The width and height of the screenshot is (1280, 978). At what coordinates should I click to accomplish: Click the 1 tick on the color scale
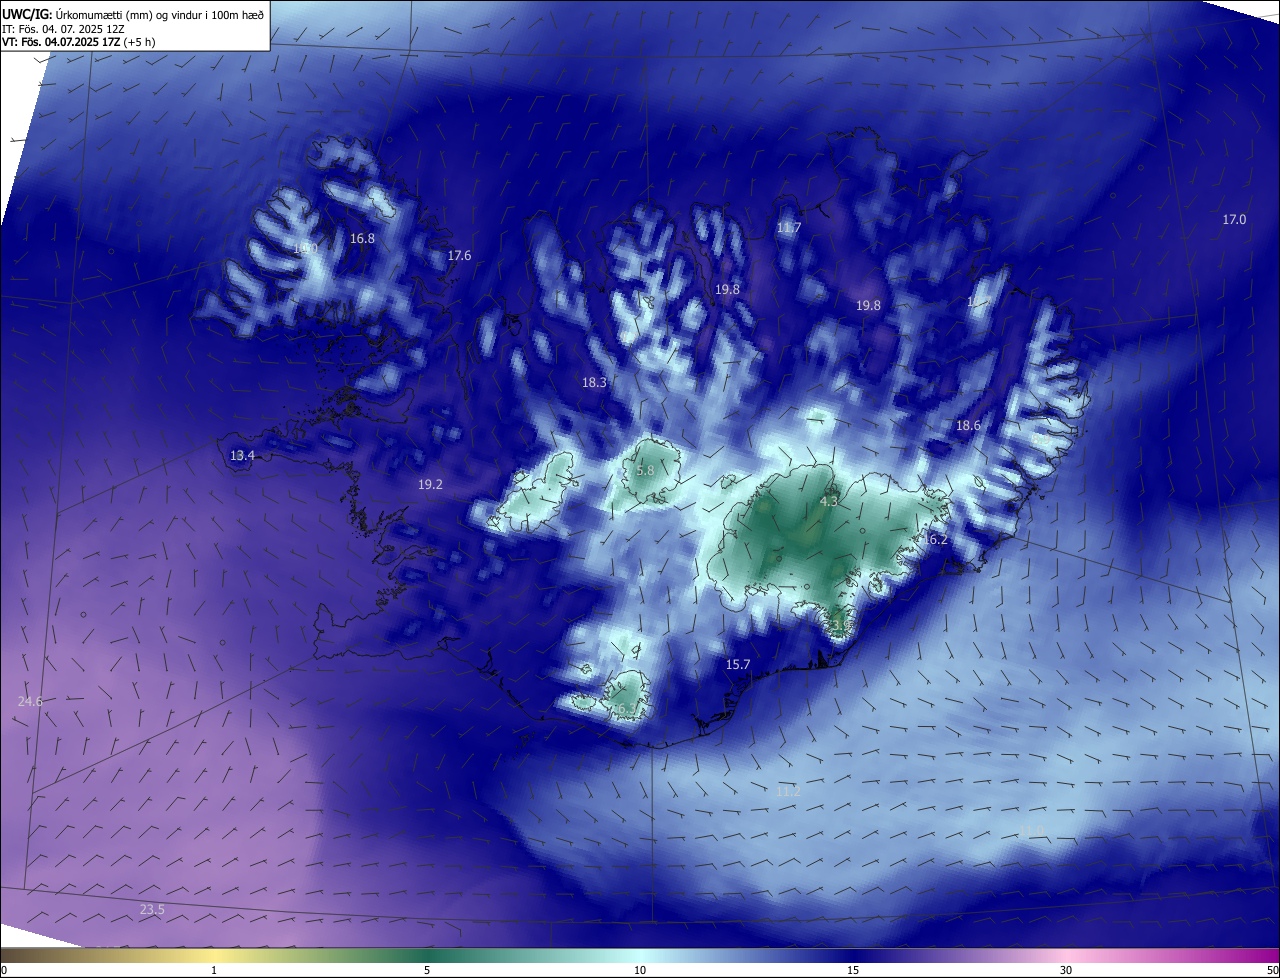[214, 970]
